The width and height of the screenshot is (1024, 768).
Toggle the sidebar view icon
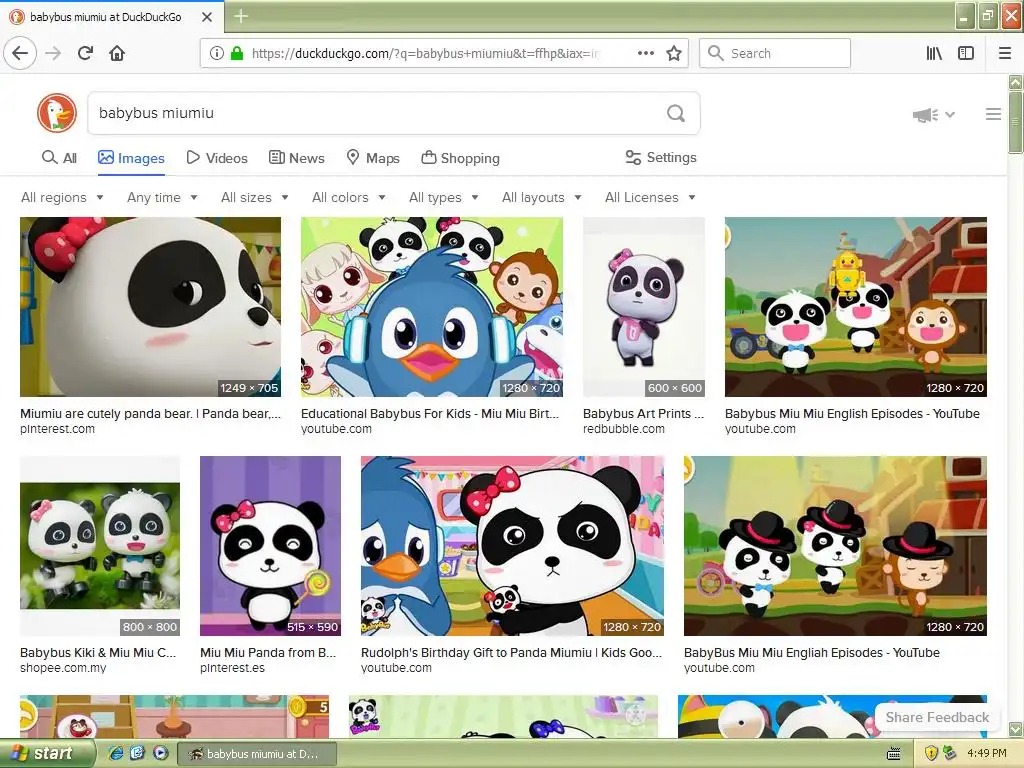[x=966, y=53]
